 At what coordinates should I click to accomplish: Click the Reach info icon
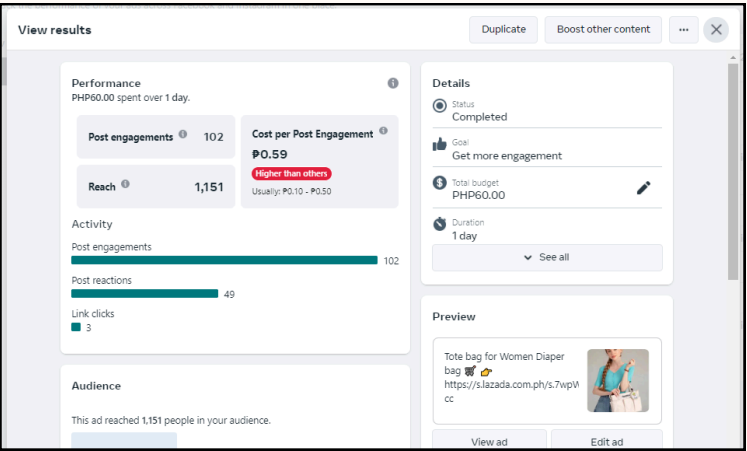(x=125, y=184)
